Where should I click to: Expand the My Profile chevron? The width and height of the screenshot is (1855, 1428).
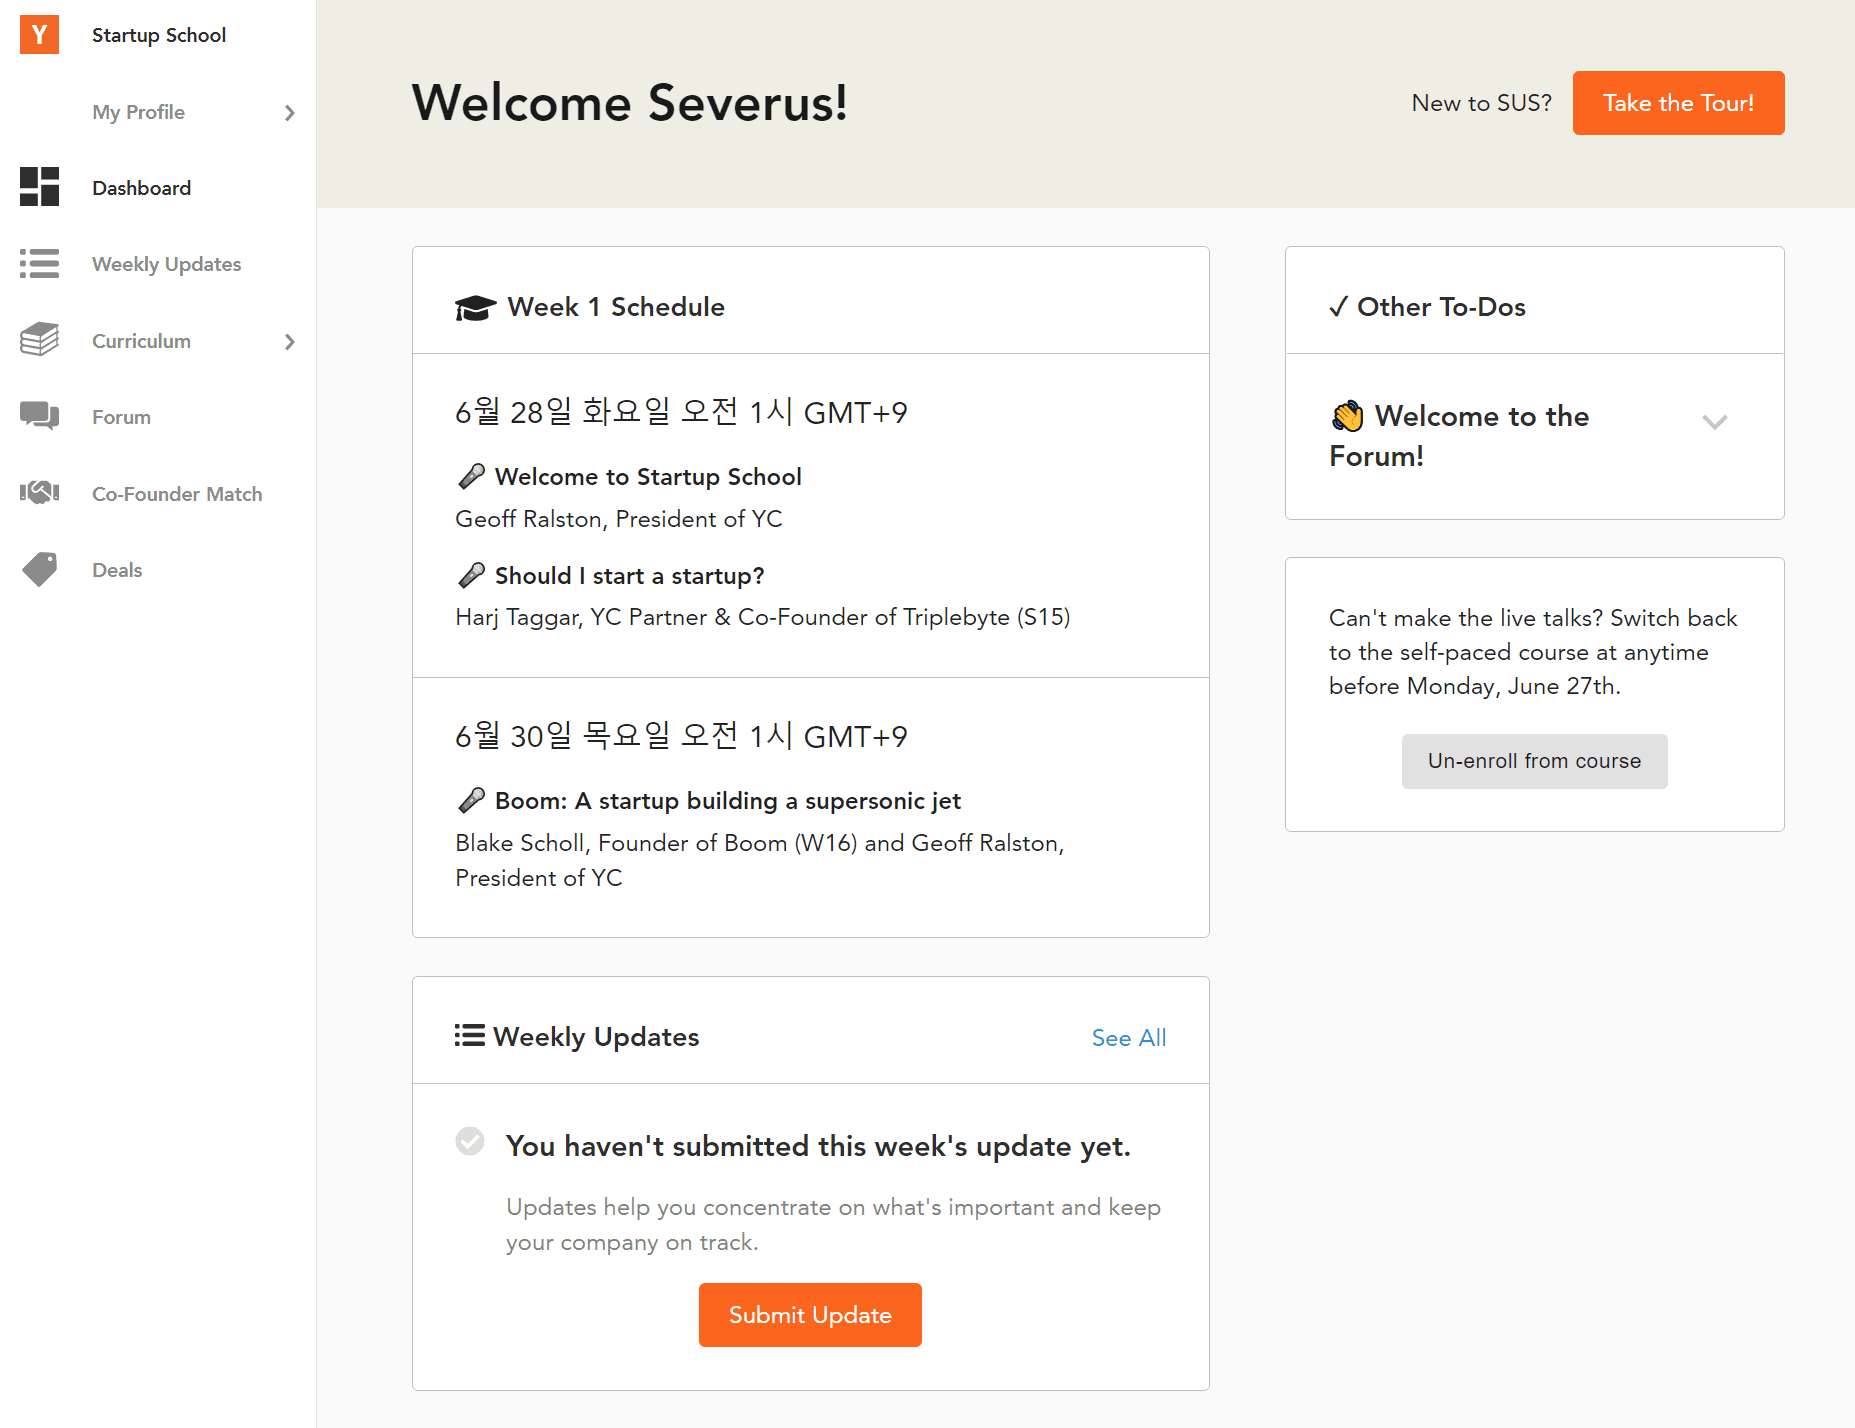pyautogui.click(x=289, y=112)
